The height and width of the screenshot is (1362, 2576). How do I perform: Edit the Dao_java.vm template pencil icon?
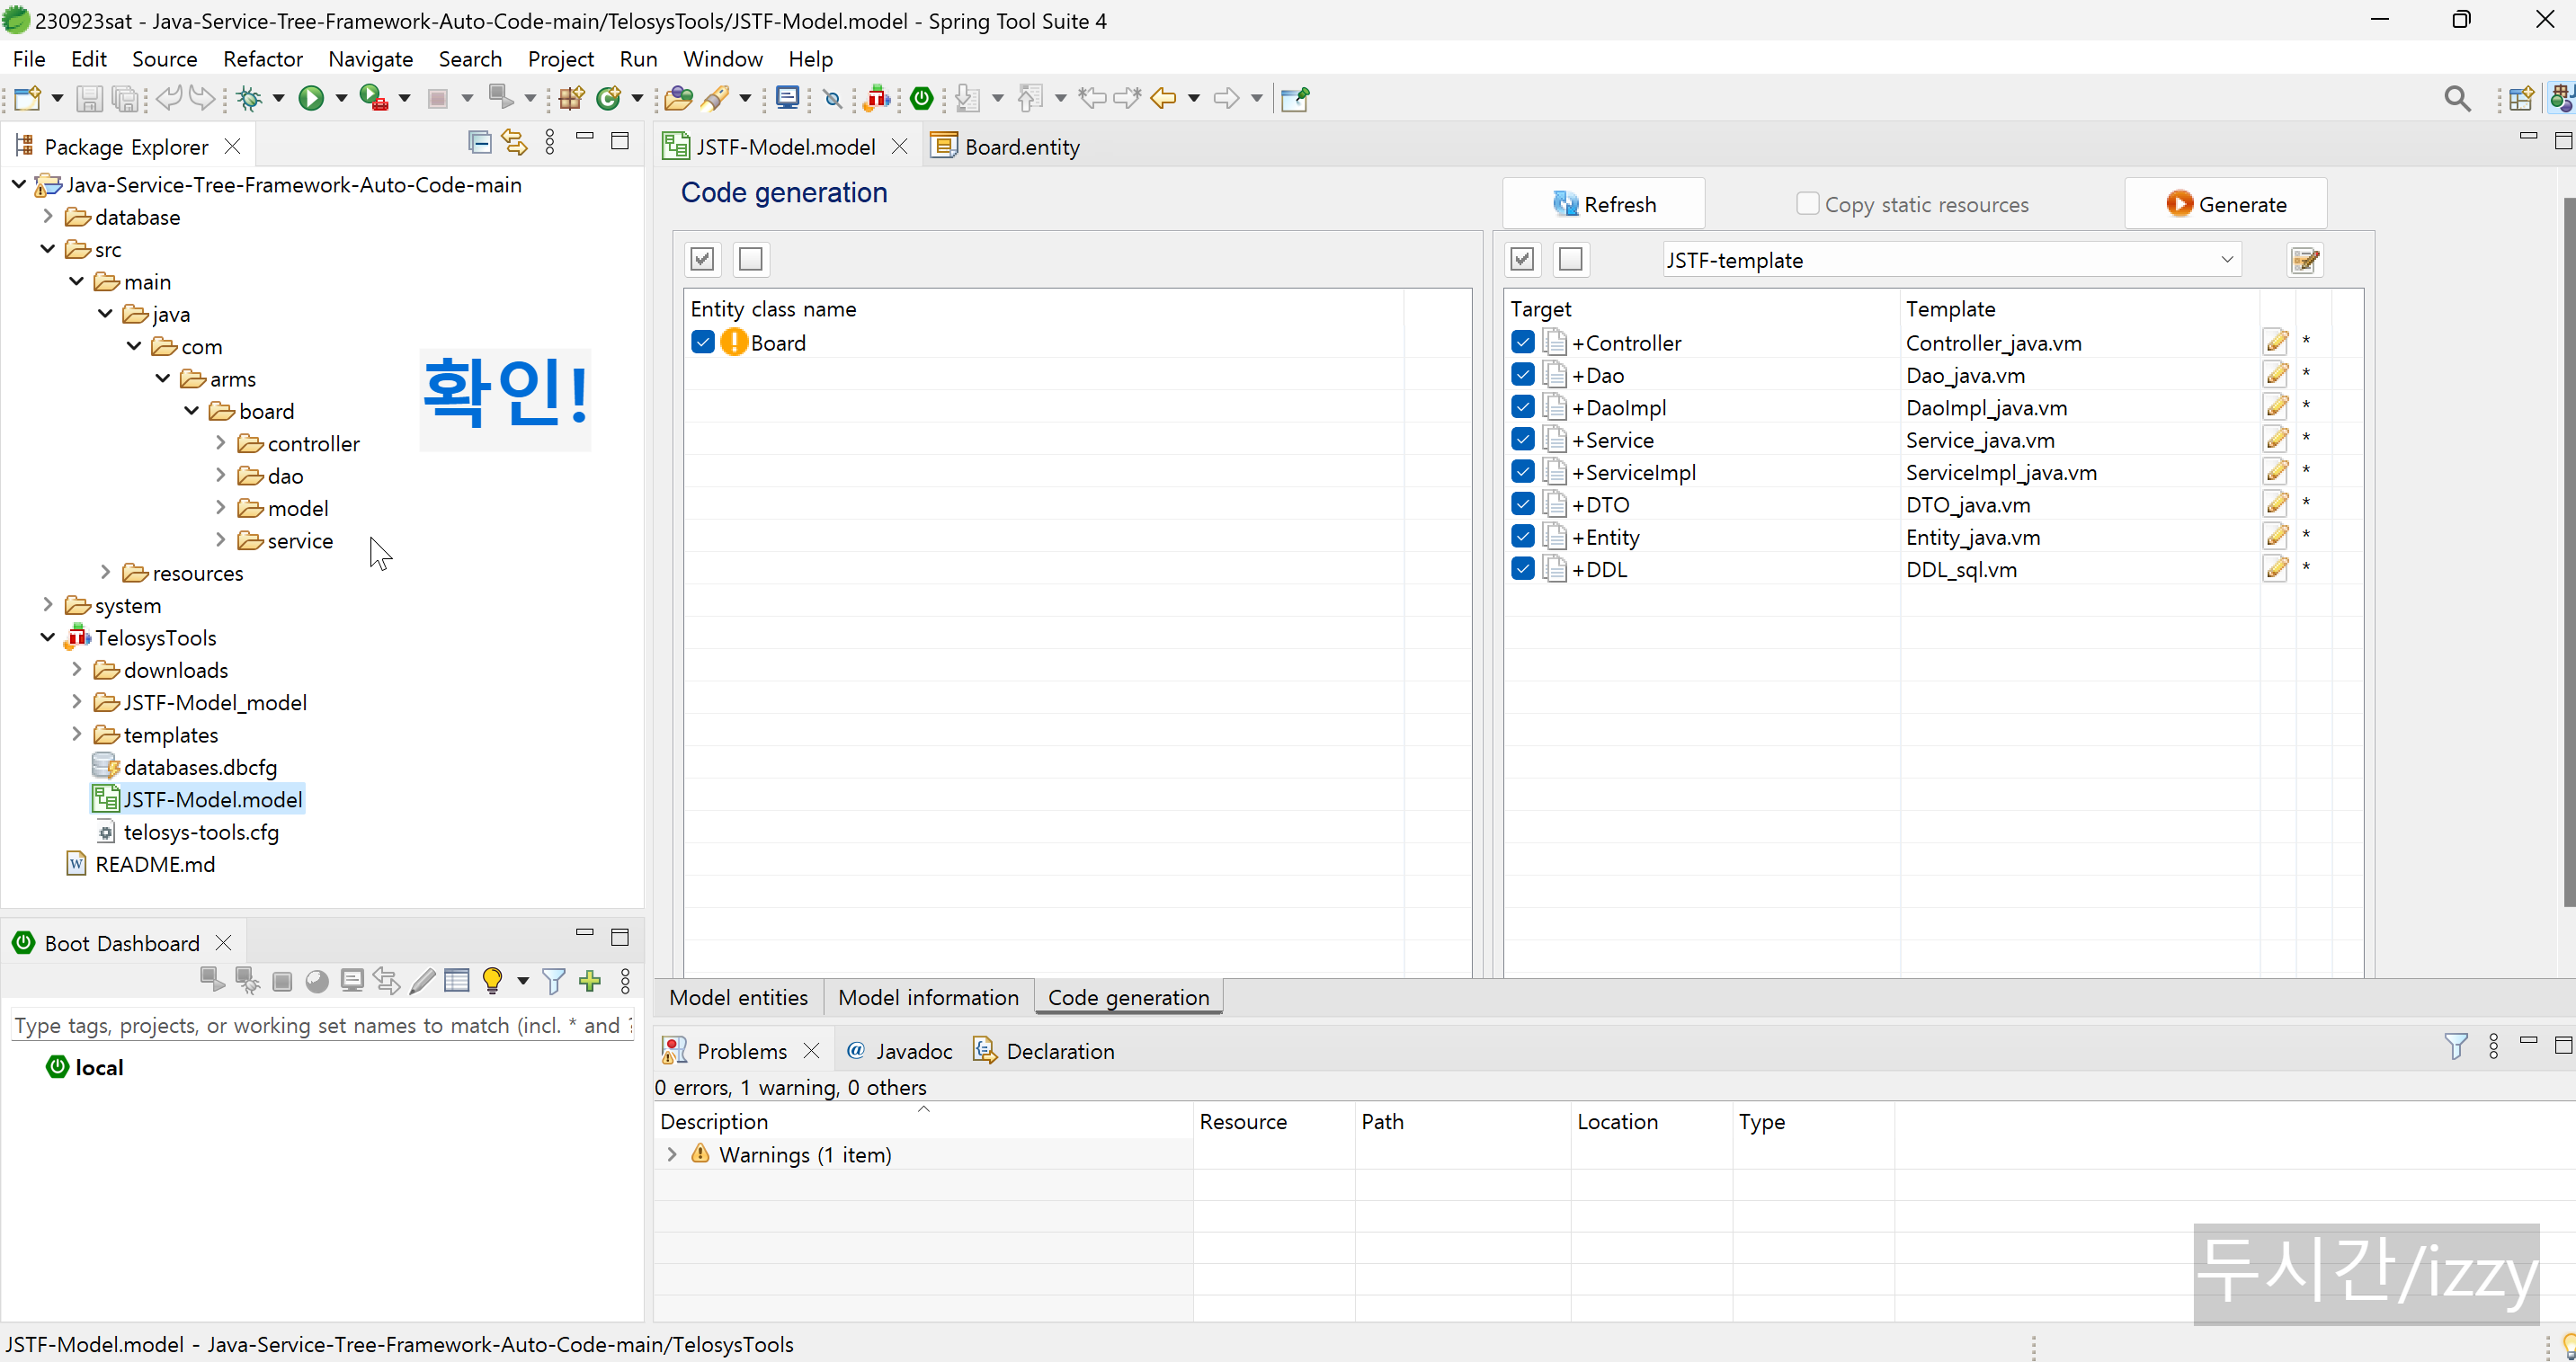(x=2277, y=374)
